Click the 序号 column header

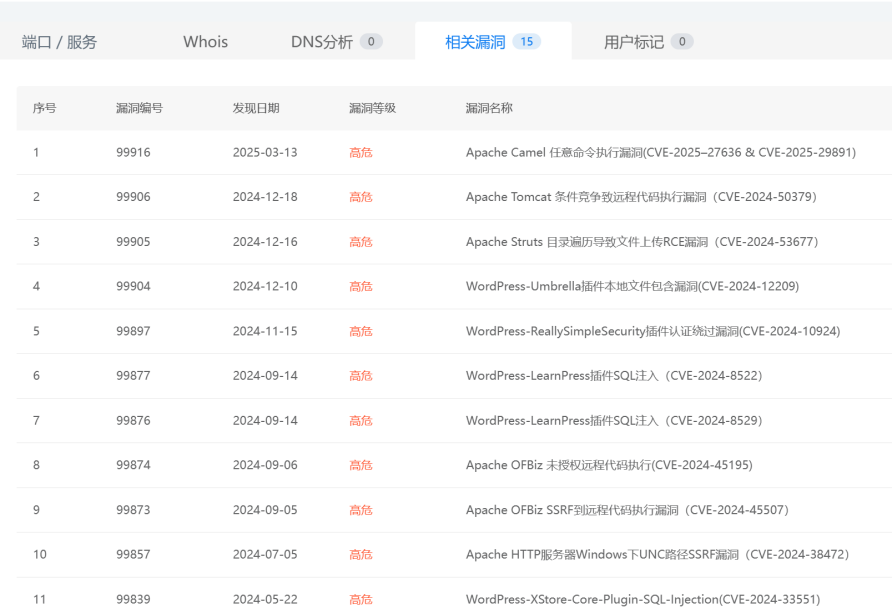coord(44,108)
